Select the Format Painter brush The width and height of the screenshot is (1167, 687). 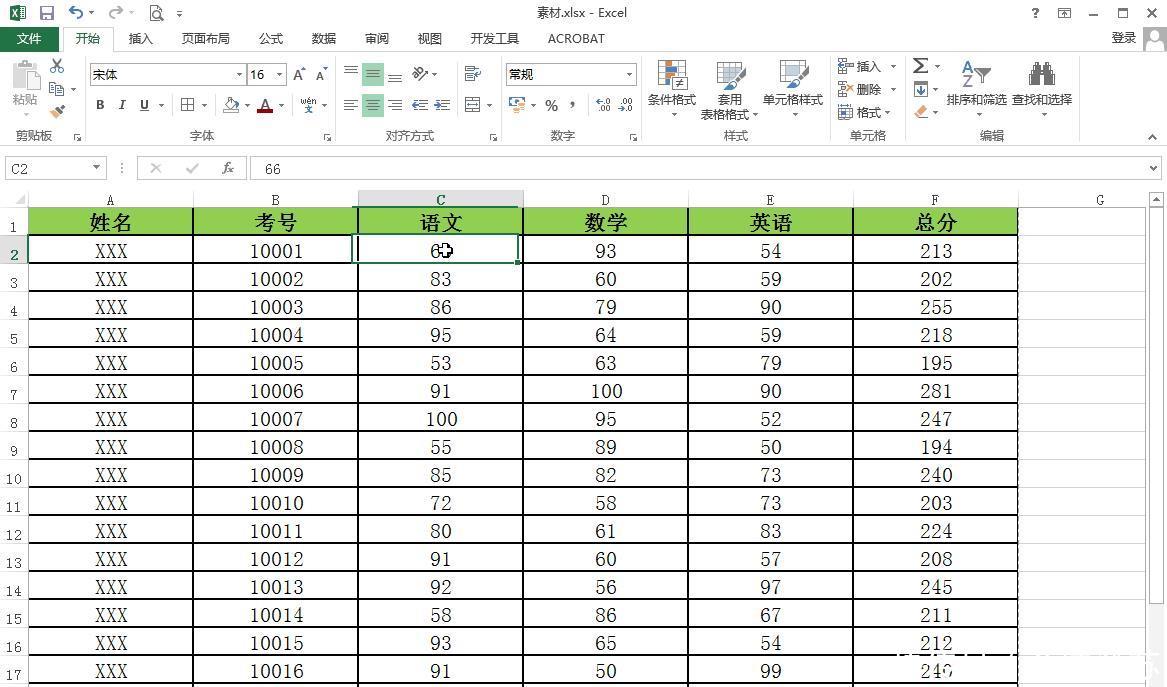coord(57,112)
